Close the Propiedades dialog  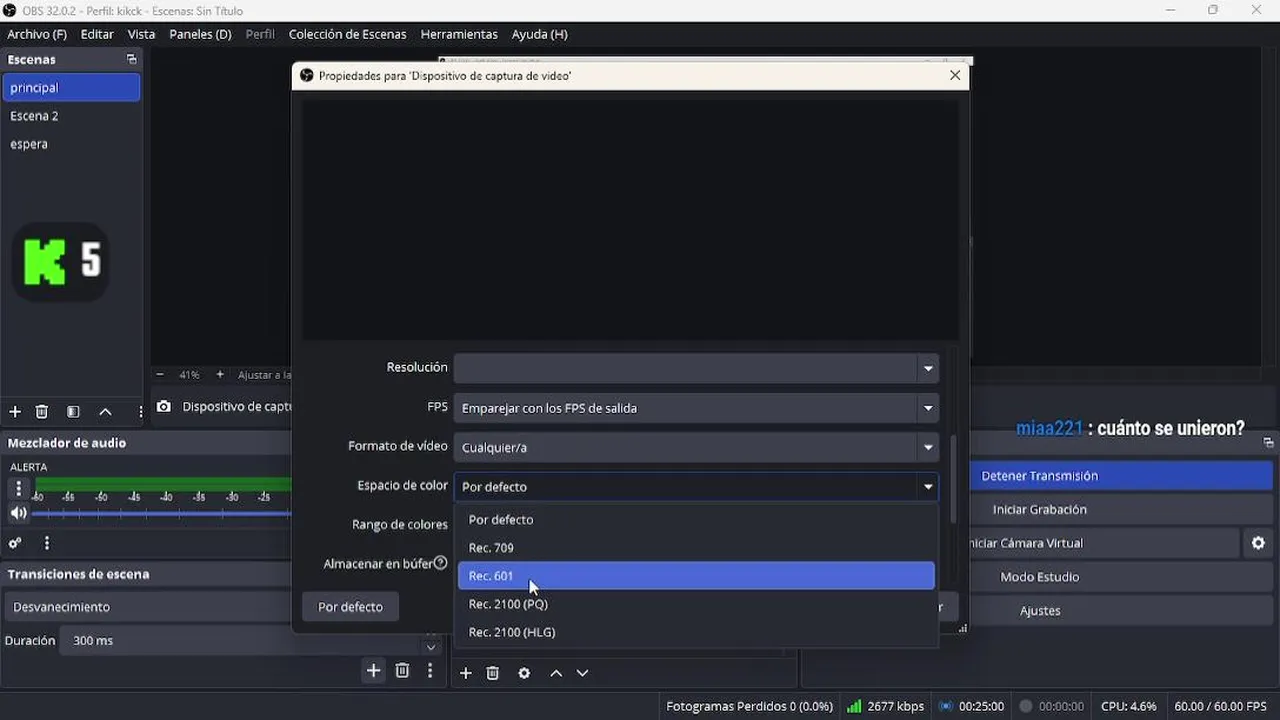coord(955,75)
